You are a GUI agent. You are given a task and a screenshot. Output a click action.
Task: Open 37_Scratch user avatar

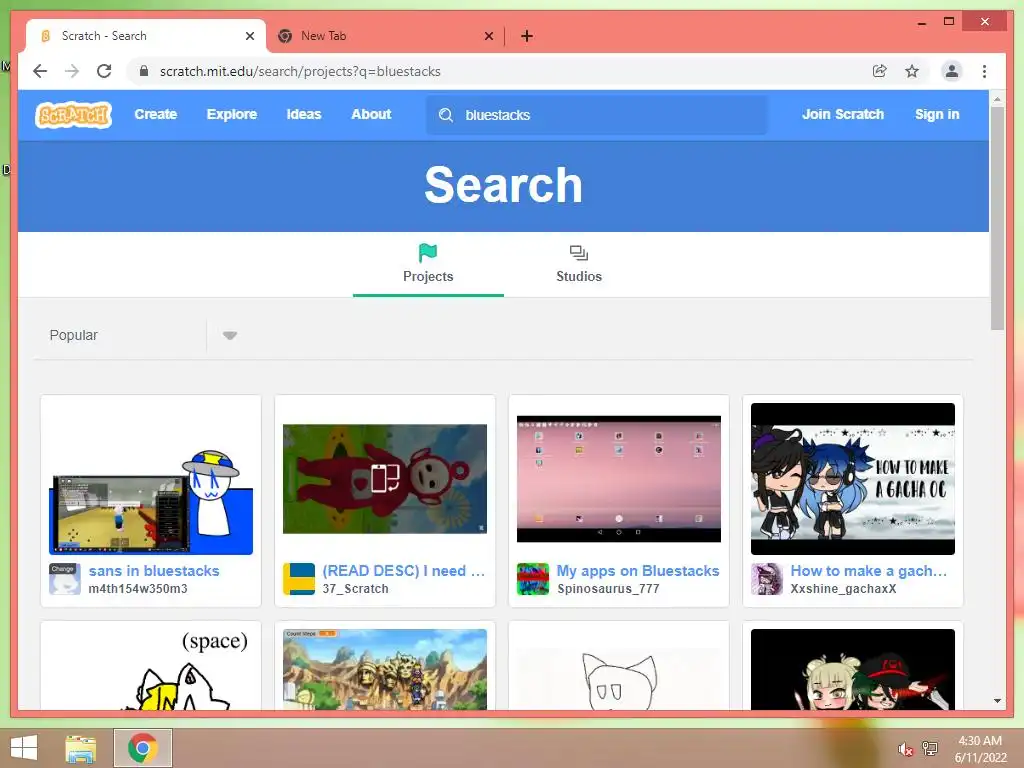coord(298,579)
